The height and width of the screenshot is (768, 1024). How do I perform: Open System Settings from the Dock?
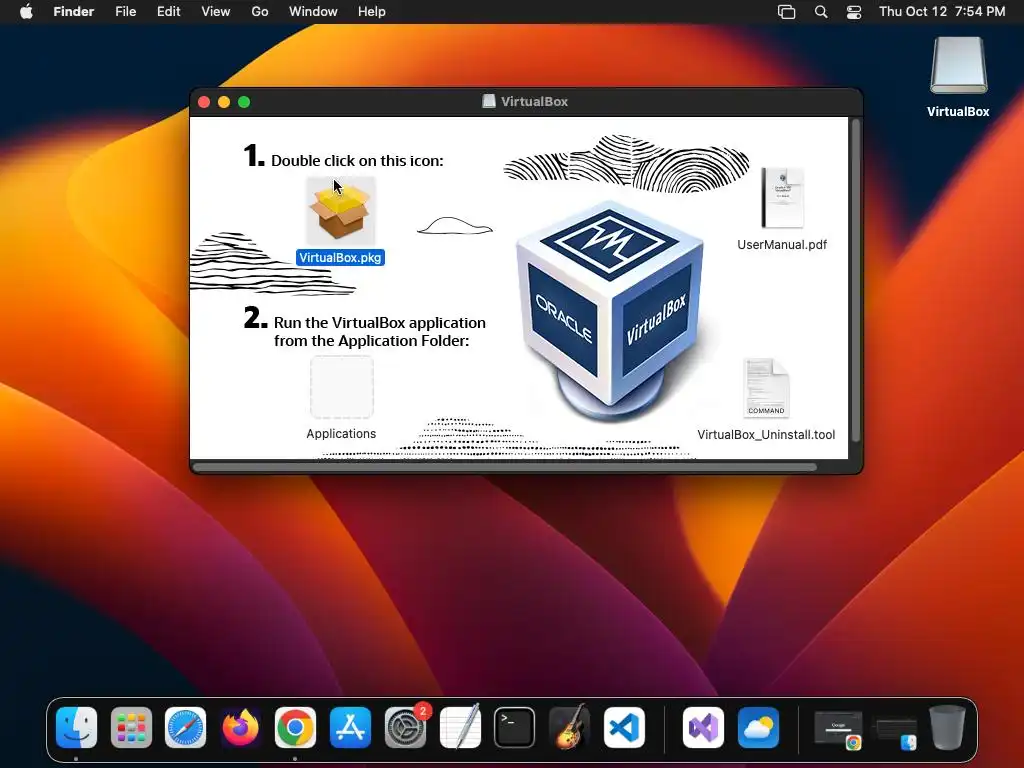click(x=405, y=728)
